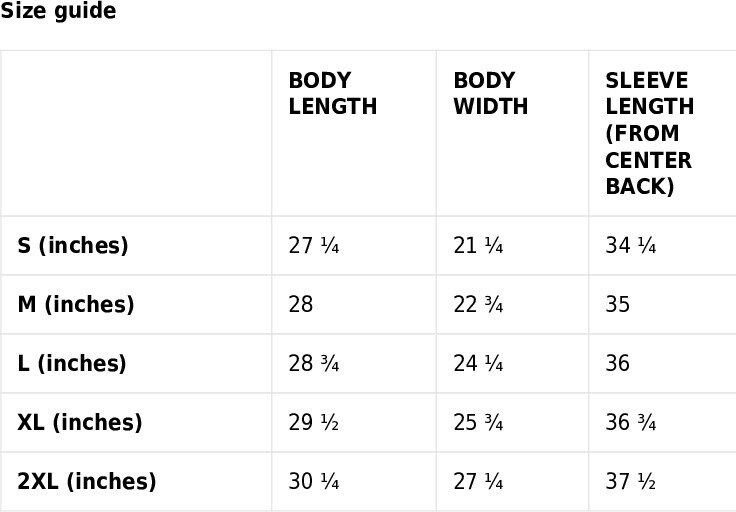736x512 pixels.
Task: Click the 28 ¾ body length cell
Action: click(314, 364)
